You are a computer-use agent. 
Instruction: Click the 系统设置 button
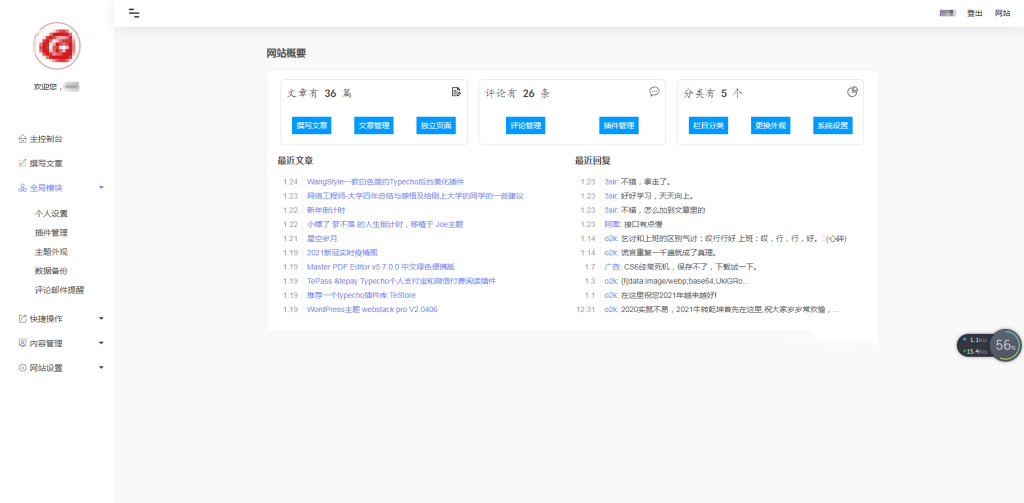(833, 125)
